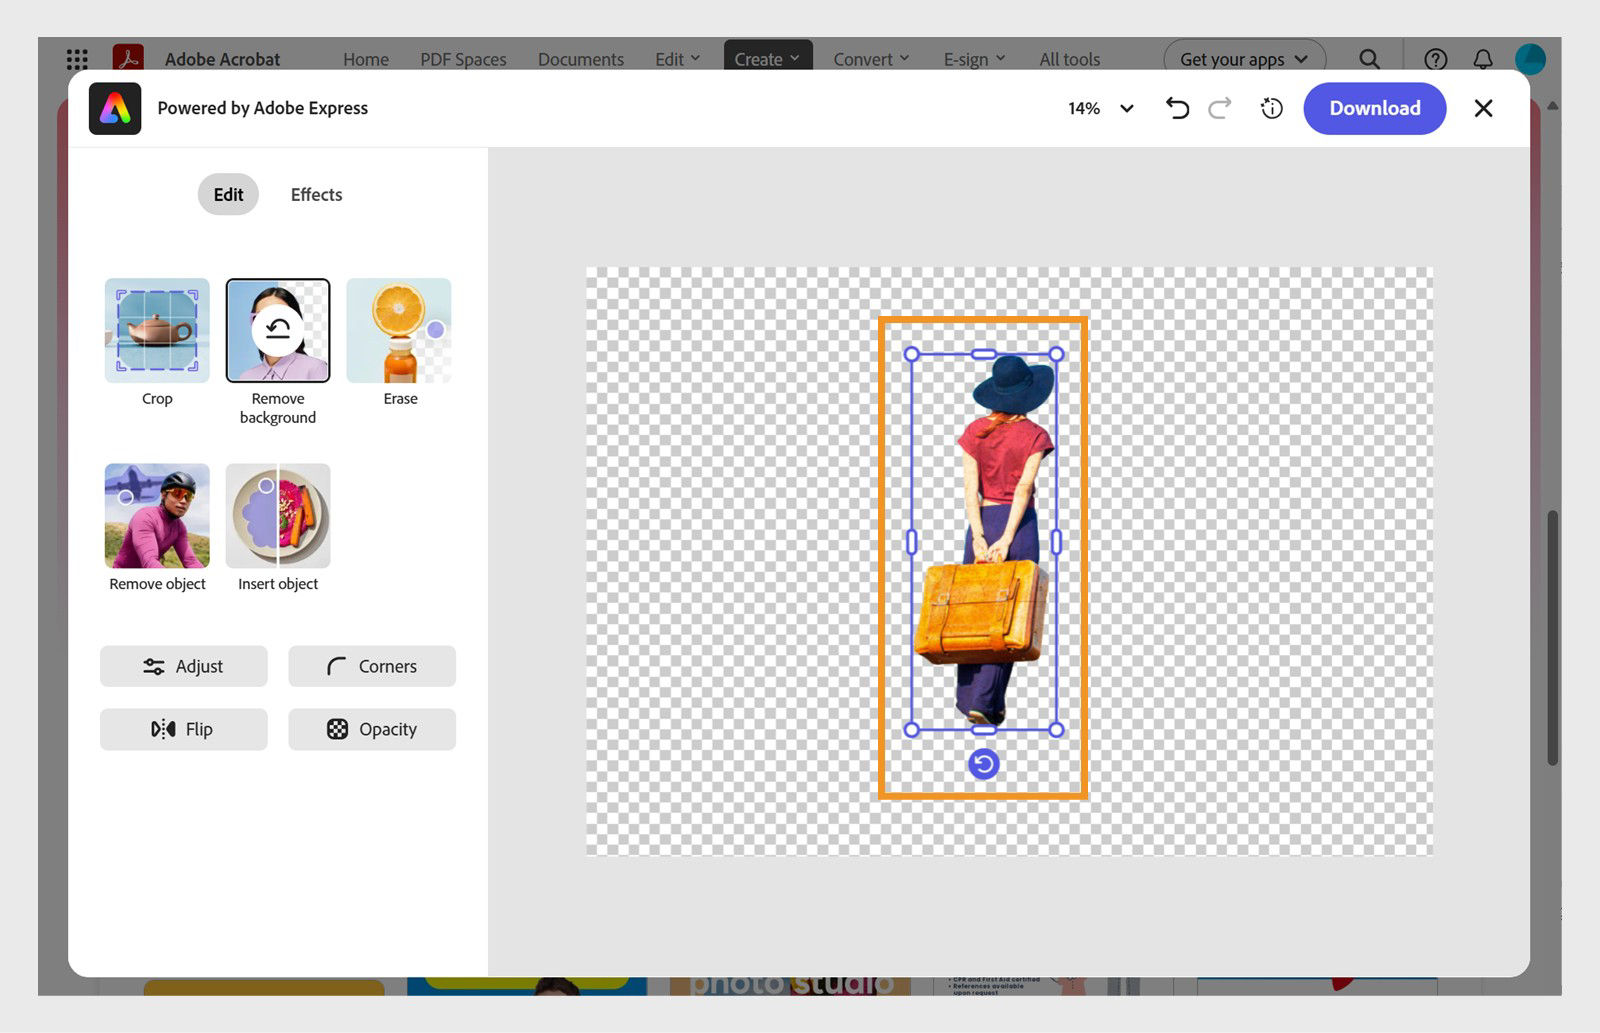Open Acrobat search
The width and height of the screenshot is (1600, 1033).
pyautogui.click(x=1369, y=59)
